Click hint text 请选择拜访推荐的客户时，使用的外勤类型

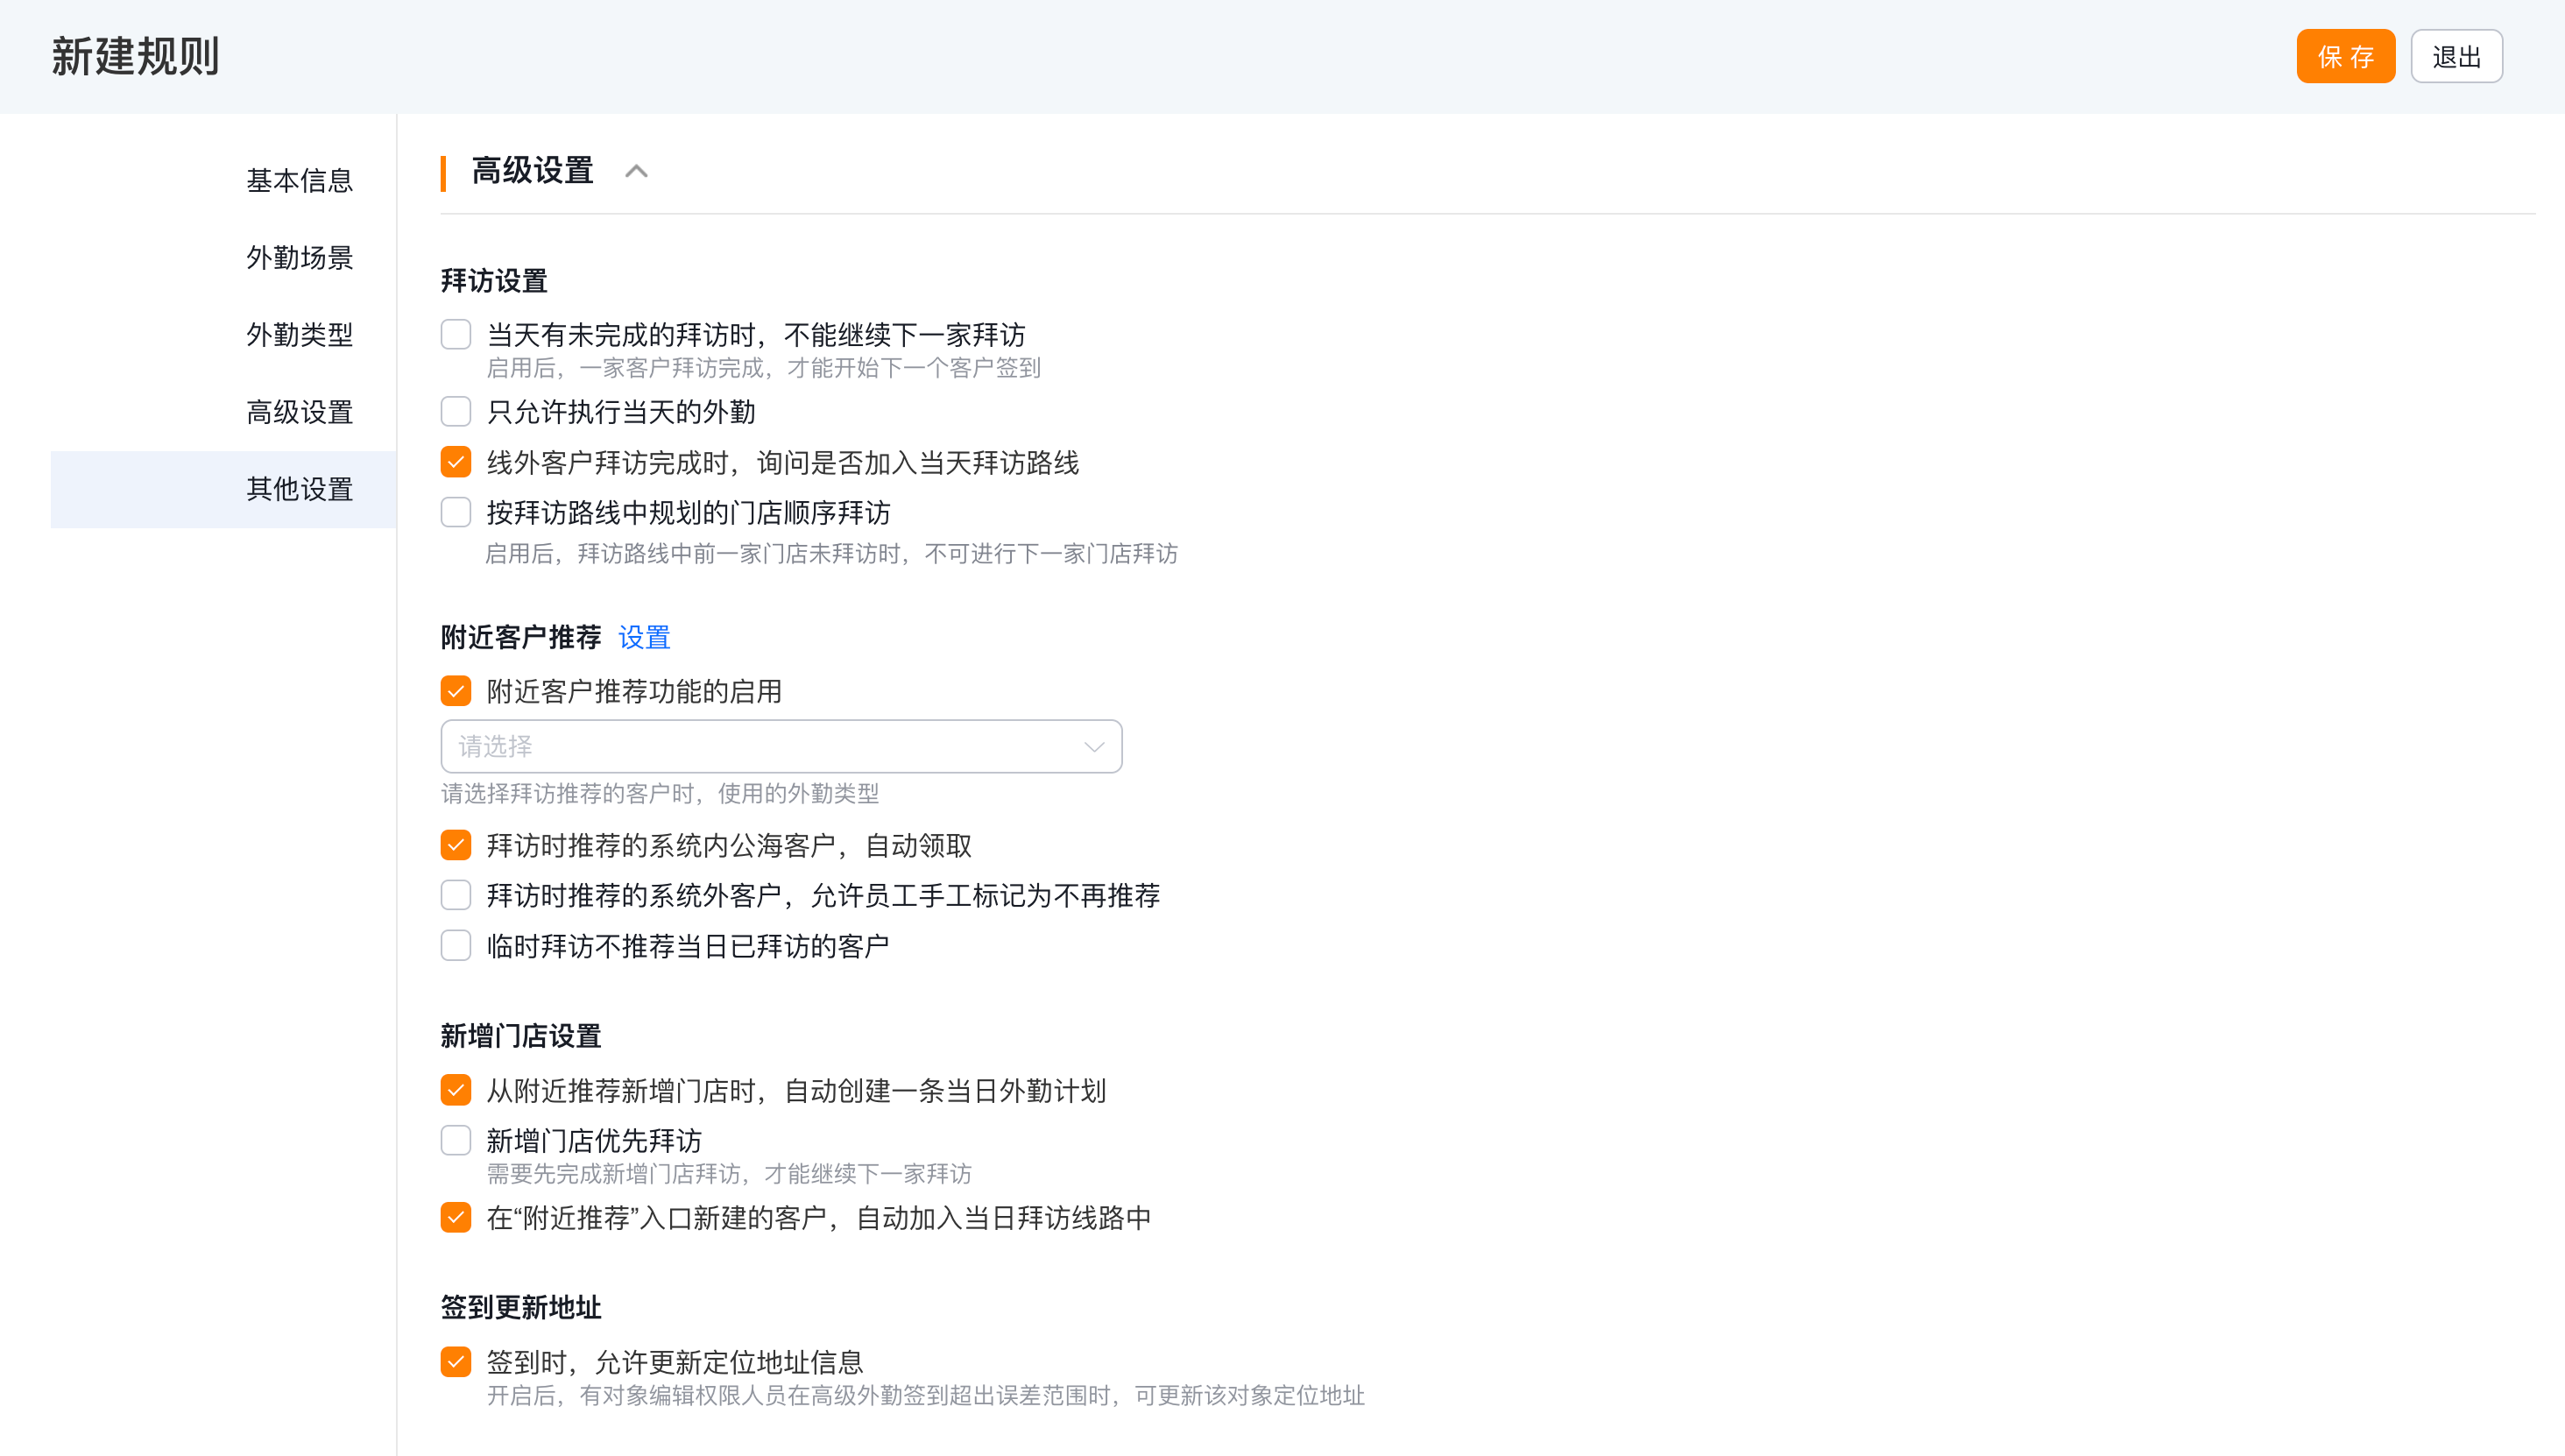660,794
